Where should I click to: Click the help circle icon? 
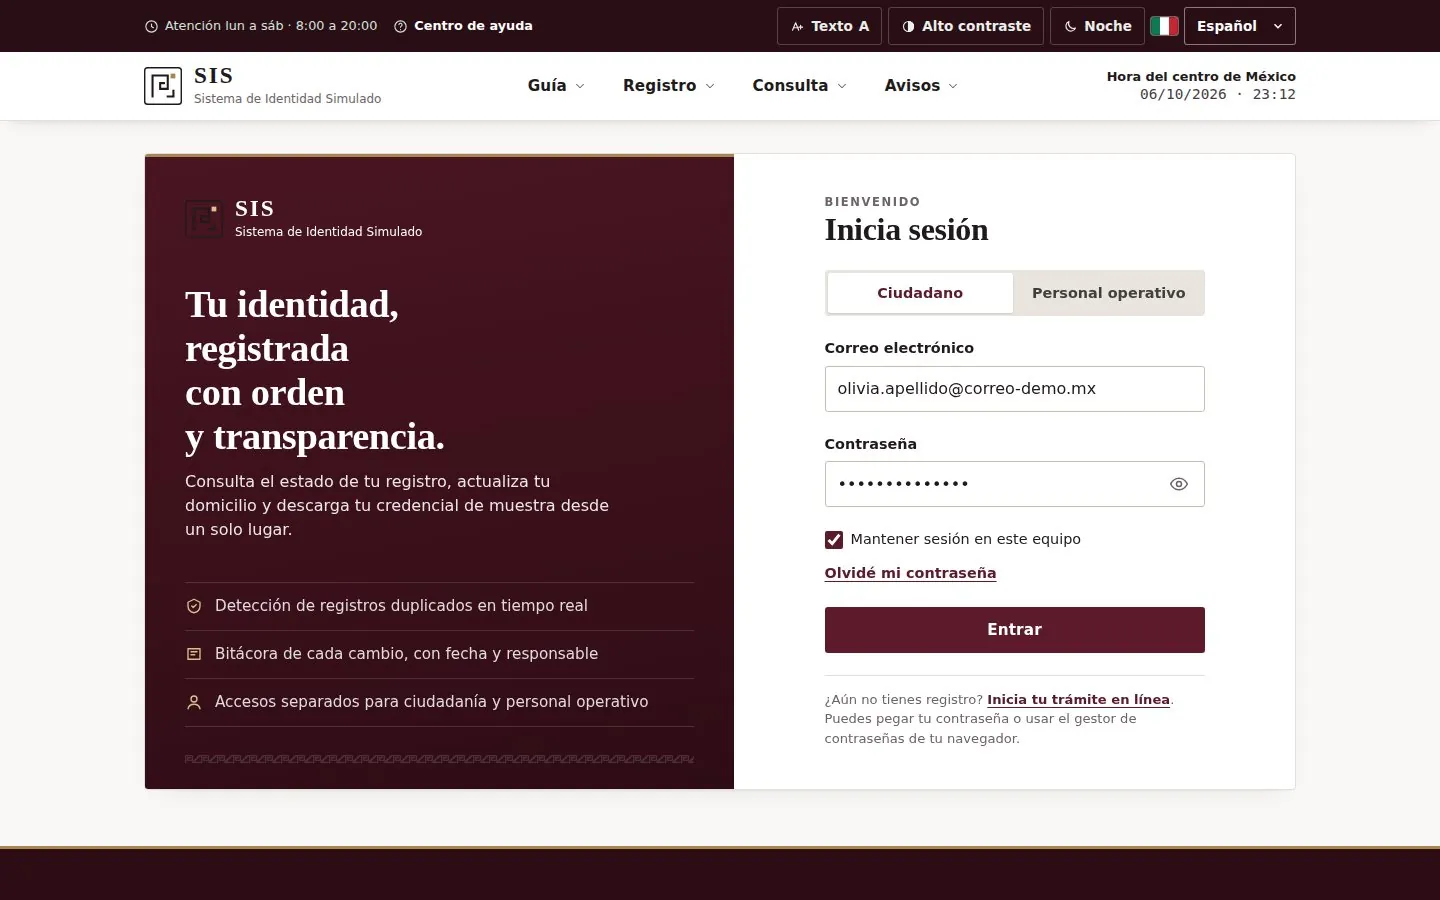400,27
